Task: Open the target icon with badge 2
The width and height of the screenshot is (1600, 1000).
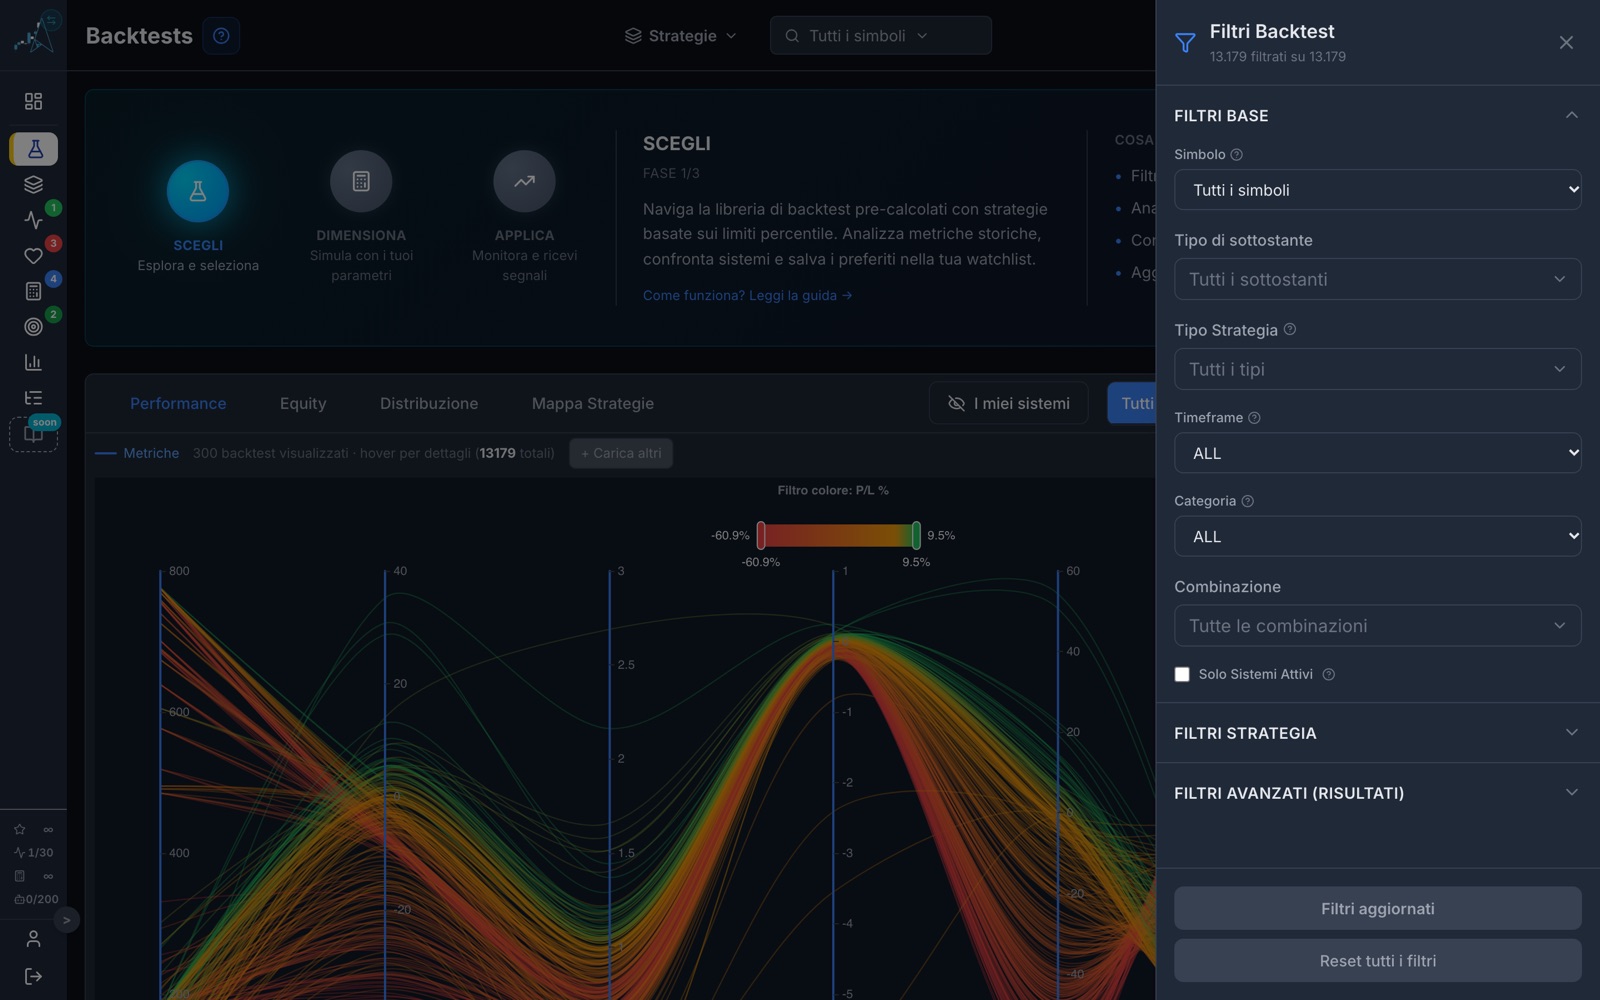Action: click(33, 327)
